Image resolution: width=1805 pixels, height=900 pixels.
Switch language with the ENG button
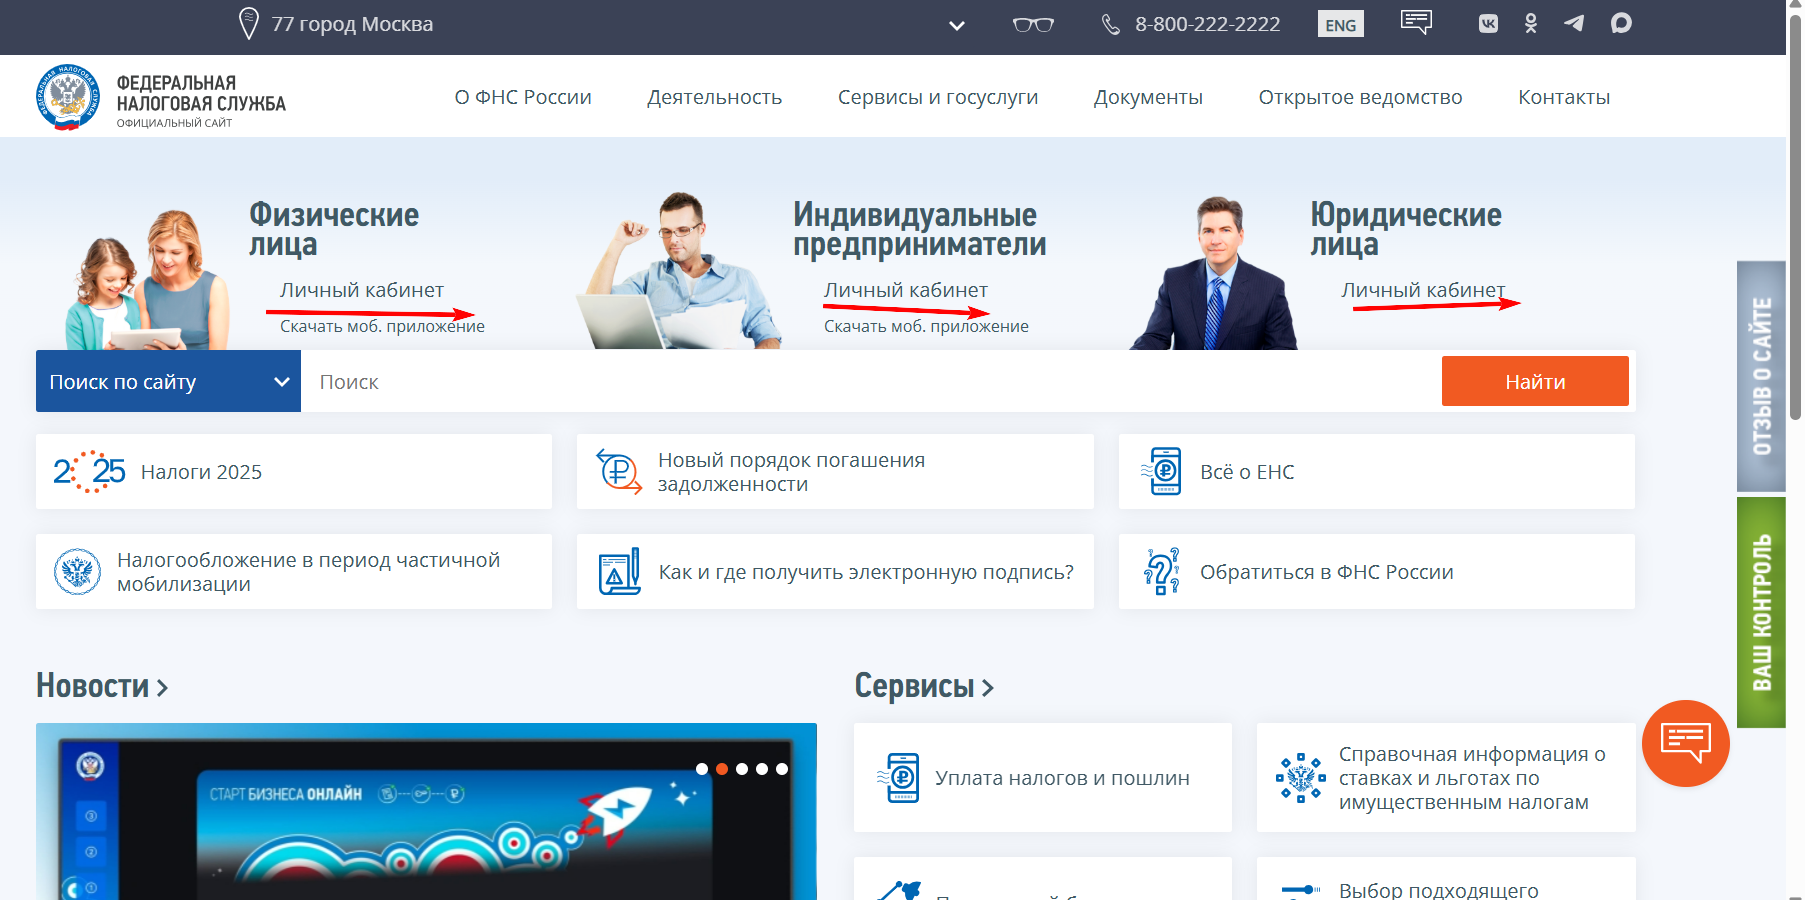point(1341,24)
